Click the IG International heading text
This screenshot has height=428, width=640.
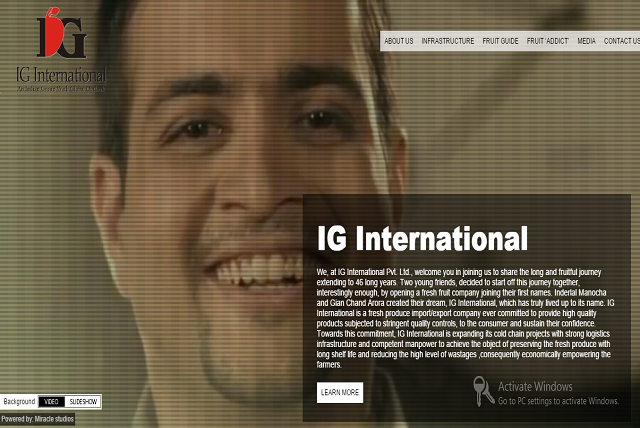pyautogui.click(x=422, y=239)
